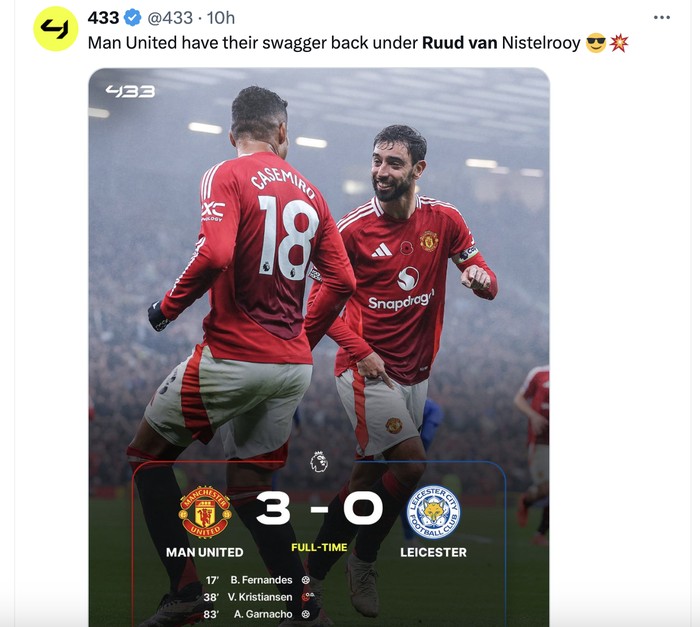The image size is (700, 627).
Task: Click the Manchester United crest
Action: click(x=205, y=512)
